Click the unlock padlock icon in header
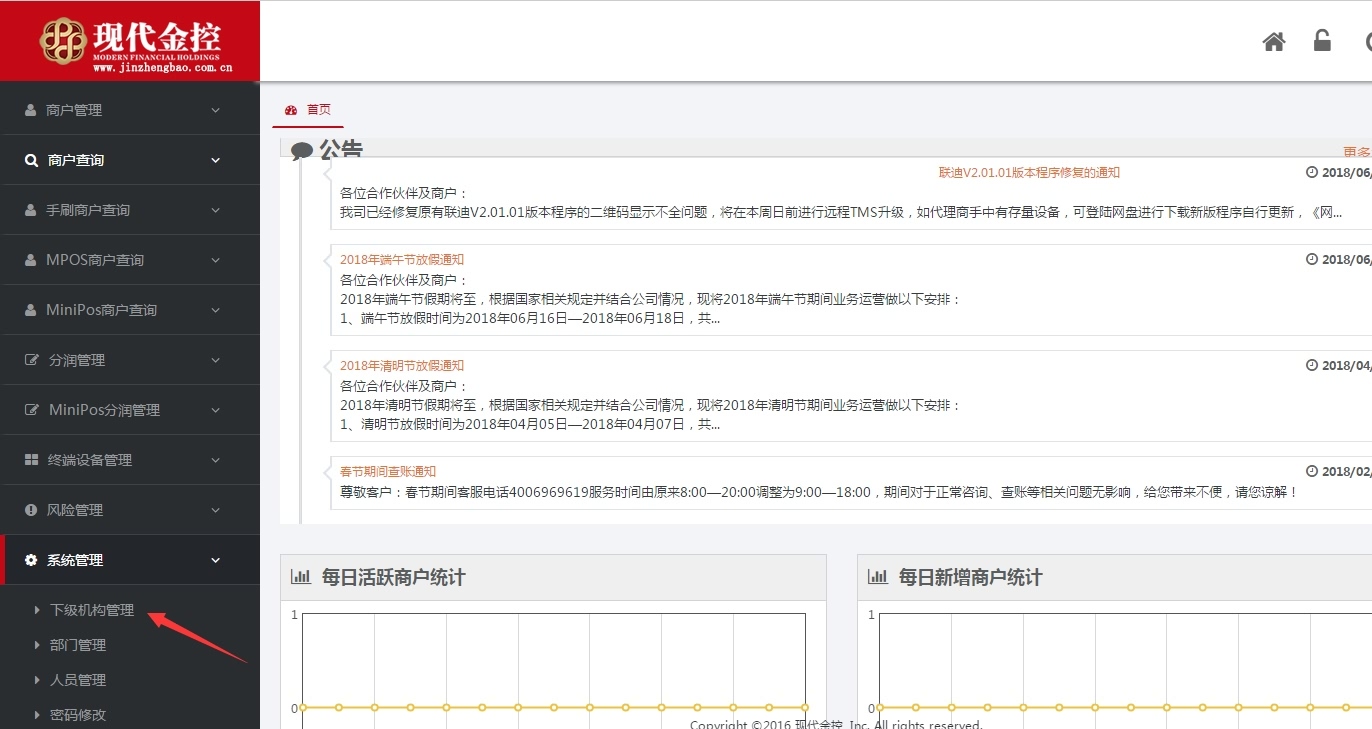The height and width of the screenshot is (729, 1372). tap(1322, 40)
